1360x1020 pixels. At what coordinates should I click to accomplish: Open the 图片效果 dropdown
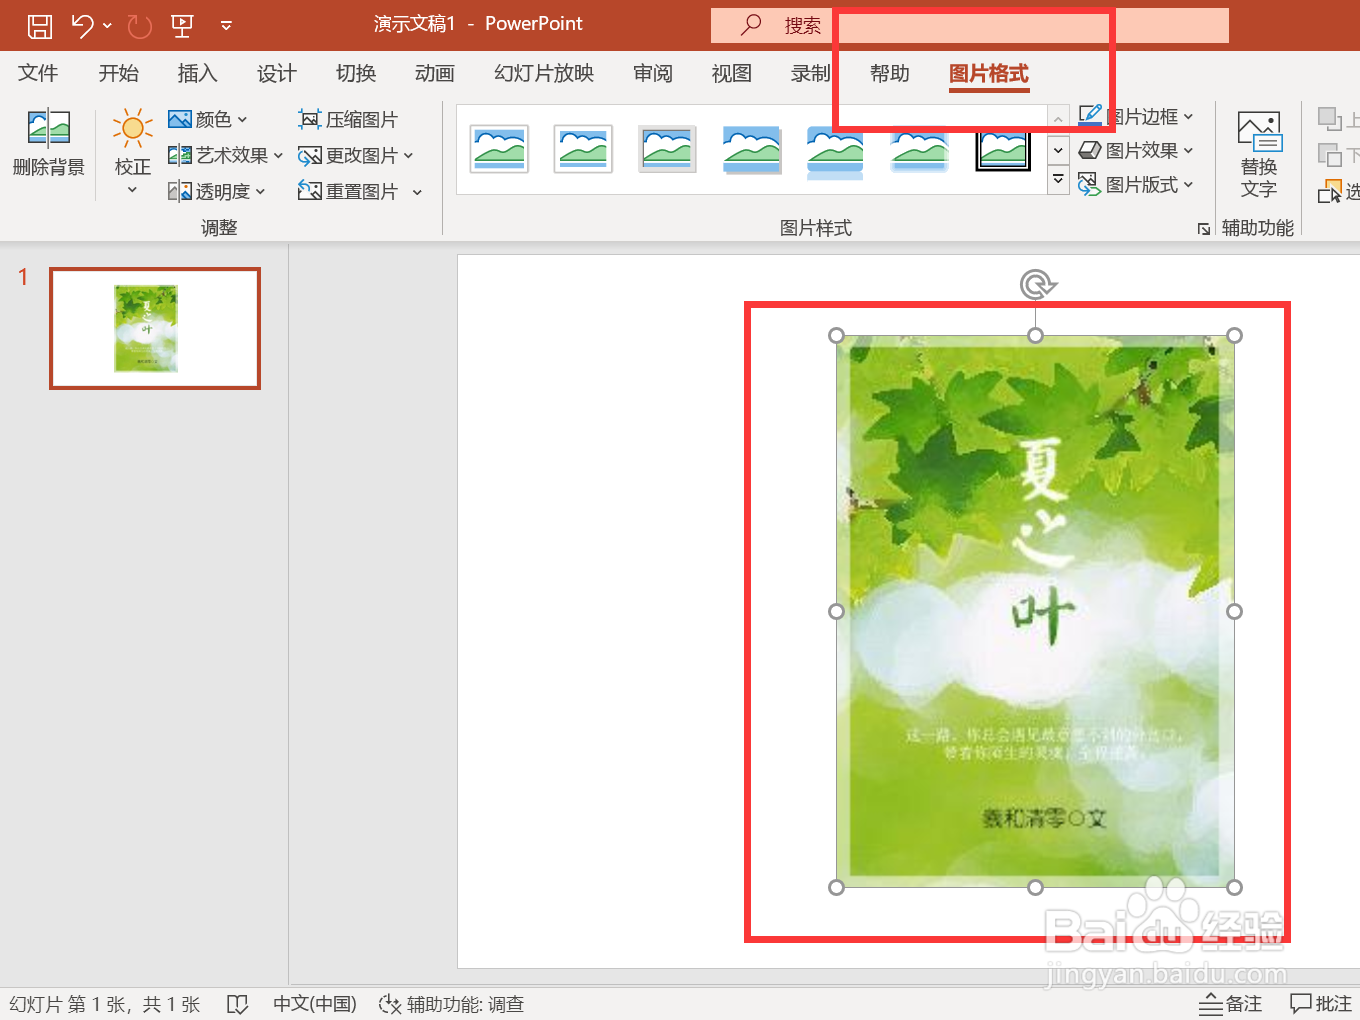[x=1136, y=151]
